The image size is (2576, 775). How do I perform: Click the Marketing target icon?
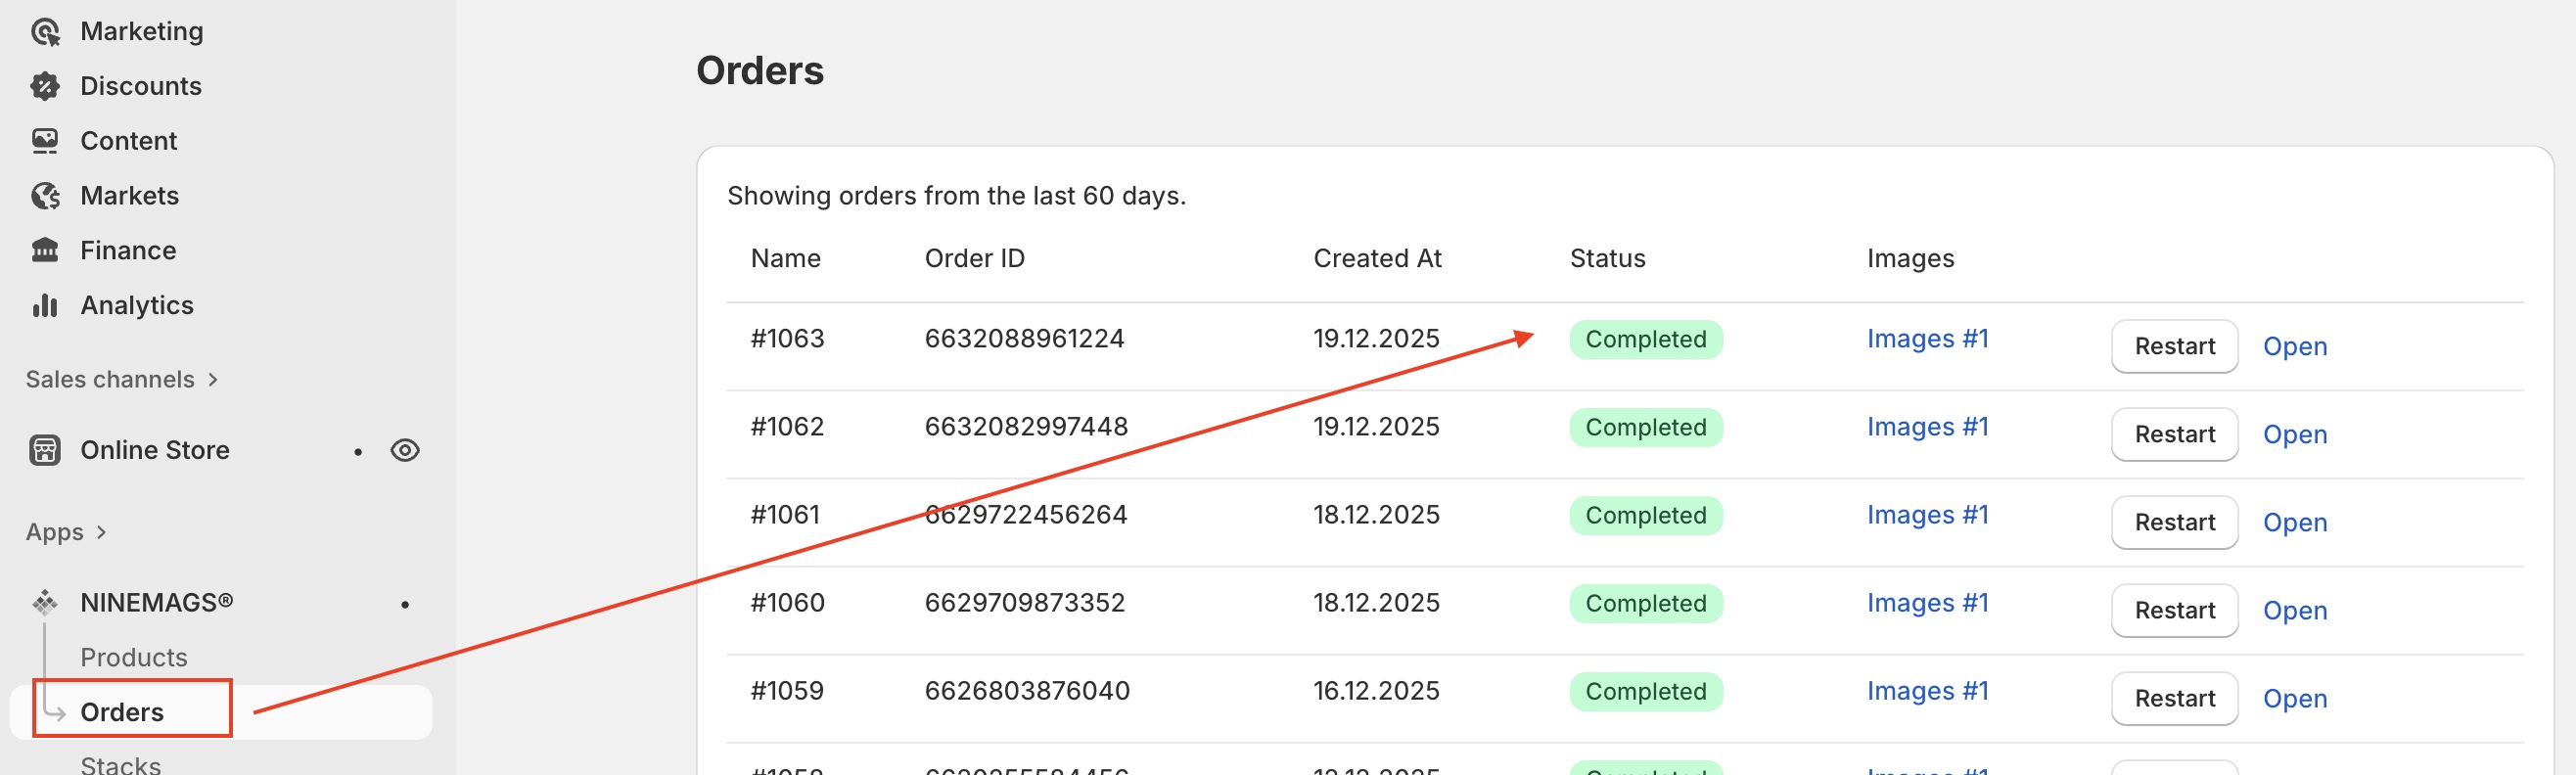point(45,32)
